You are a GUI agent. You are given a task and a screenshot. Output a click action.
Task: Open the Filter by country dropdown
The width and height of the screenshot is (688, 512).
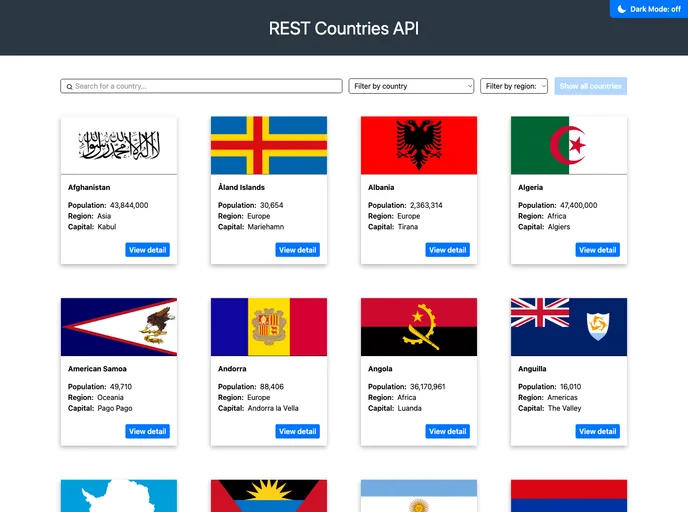pyautogui.click(x=411, y=86)
